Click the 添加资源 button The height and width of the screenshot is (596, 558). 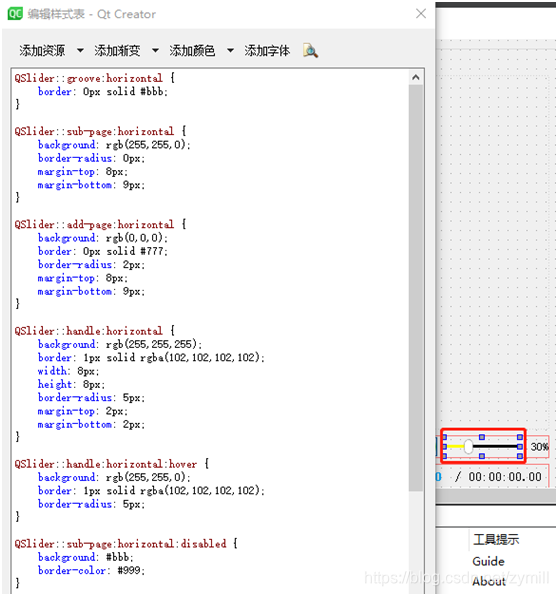coord(42,50)
